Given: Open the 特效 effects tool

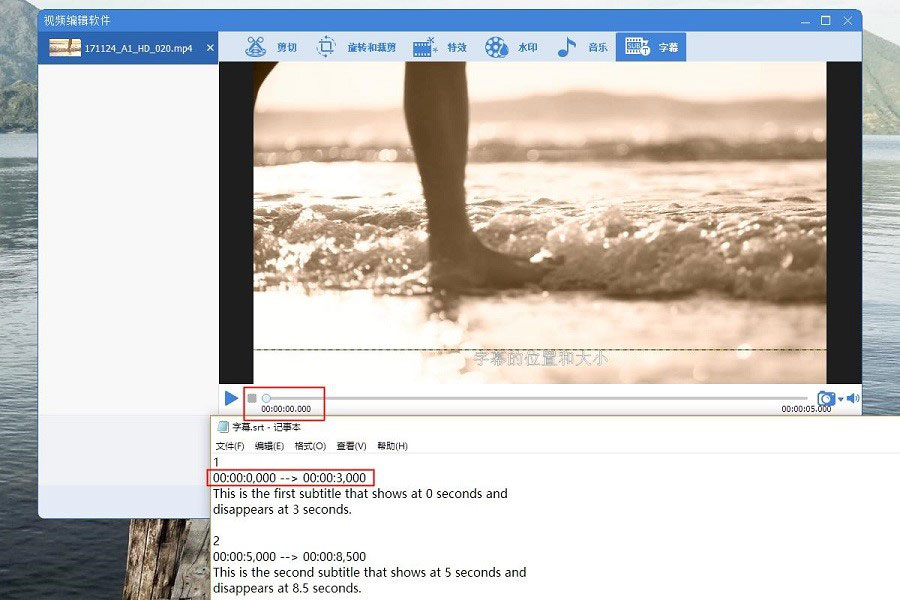Looking at the screenshot, I should pos(440,47).
